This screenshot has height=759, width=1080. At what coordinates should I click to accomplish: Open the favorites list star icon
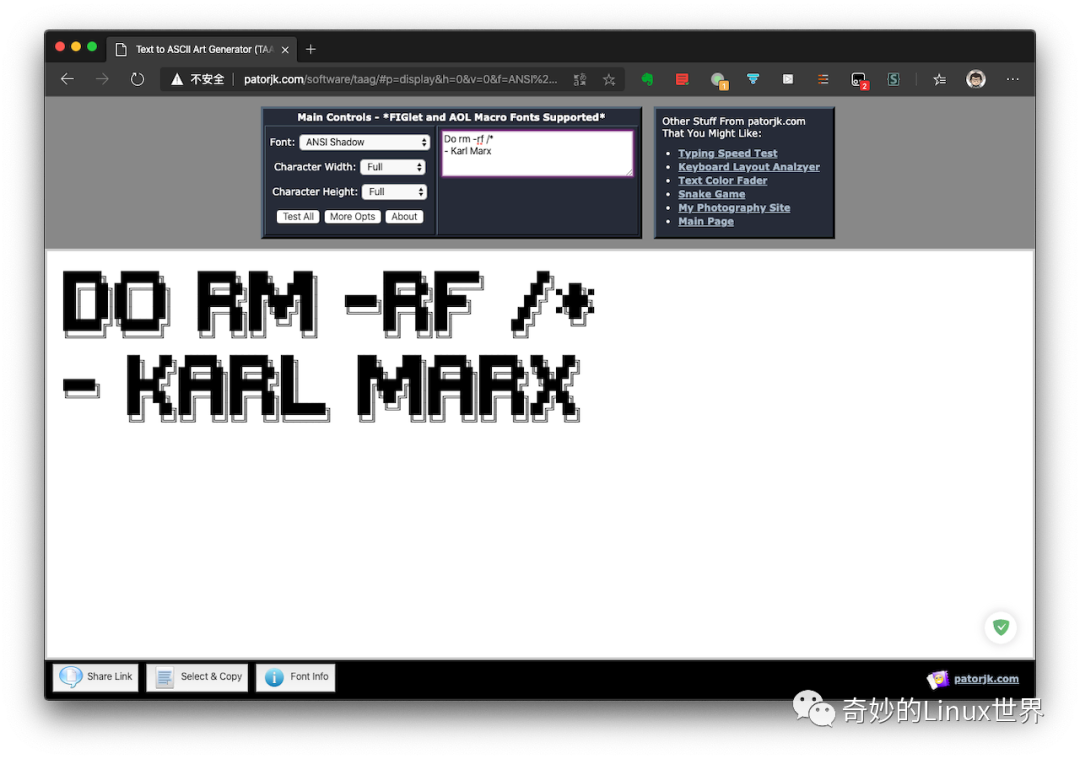939,79
